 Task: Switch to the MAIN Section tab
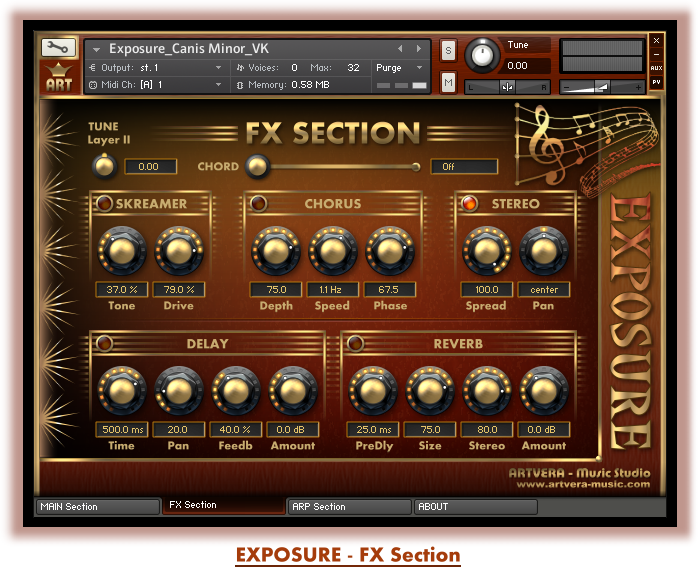tap(96, 507)
